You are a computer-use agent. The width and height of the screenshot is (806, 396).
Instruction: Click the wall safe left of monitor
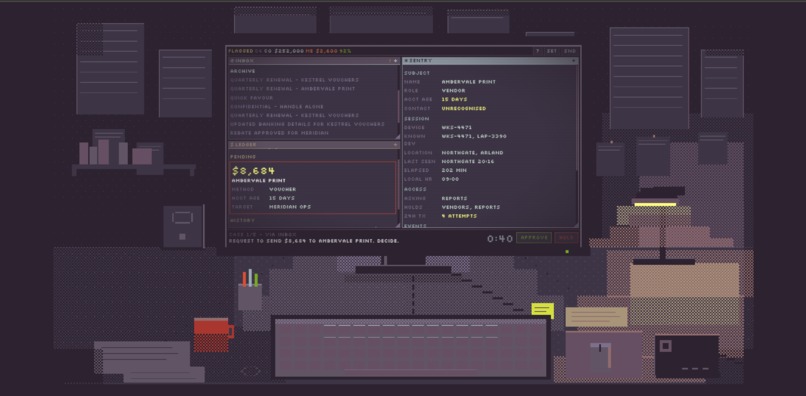click(x=184, y=226)
